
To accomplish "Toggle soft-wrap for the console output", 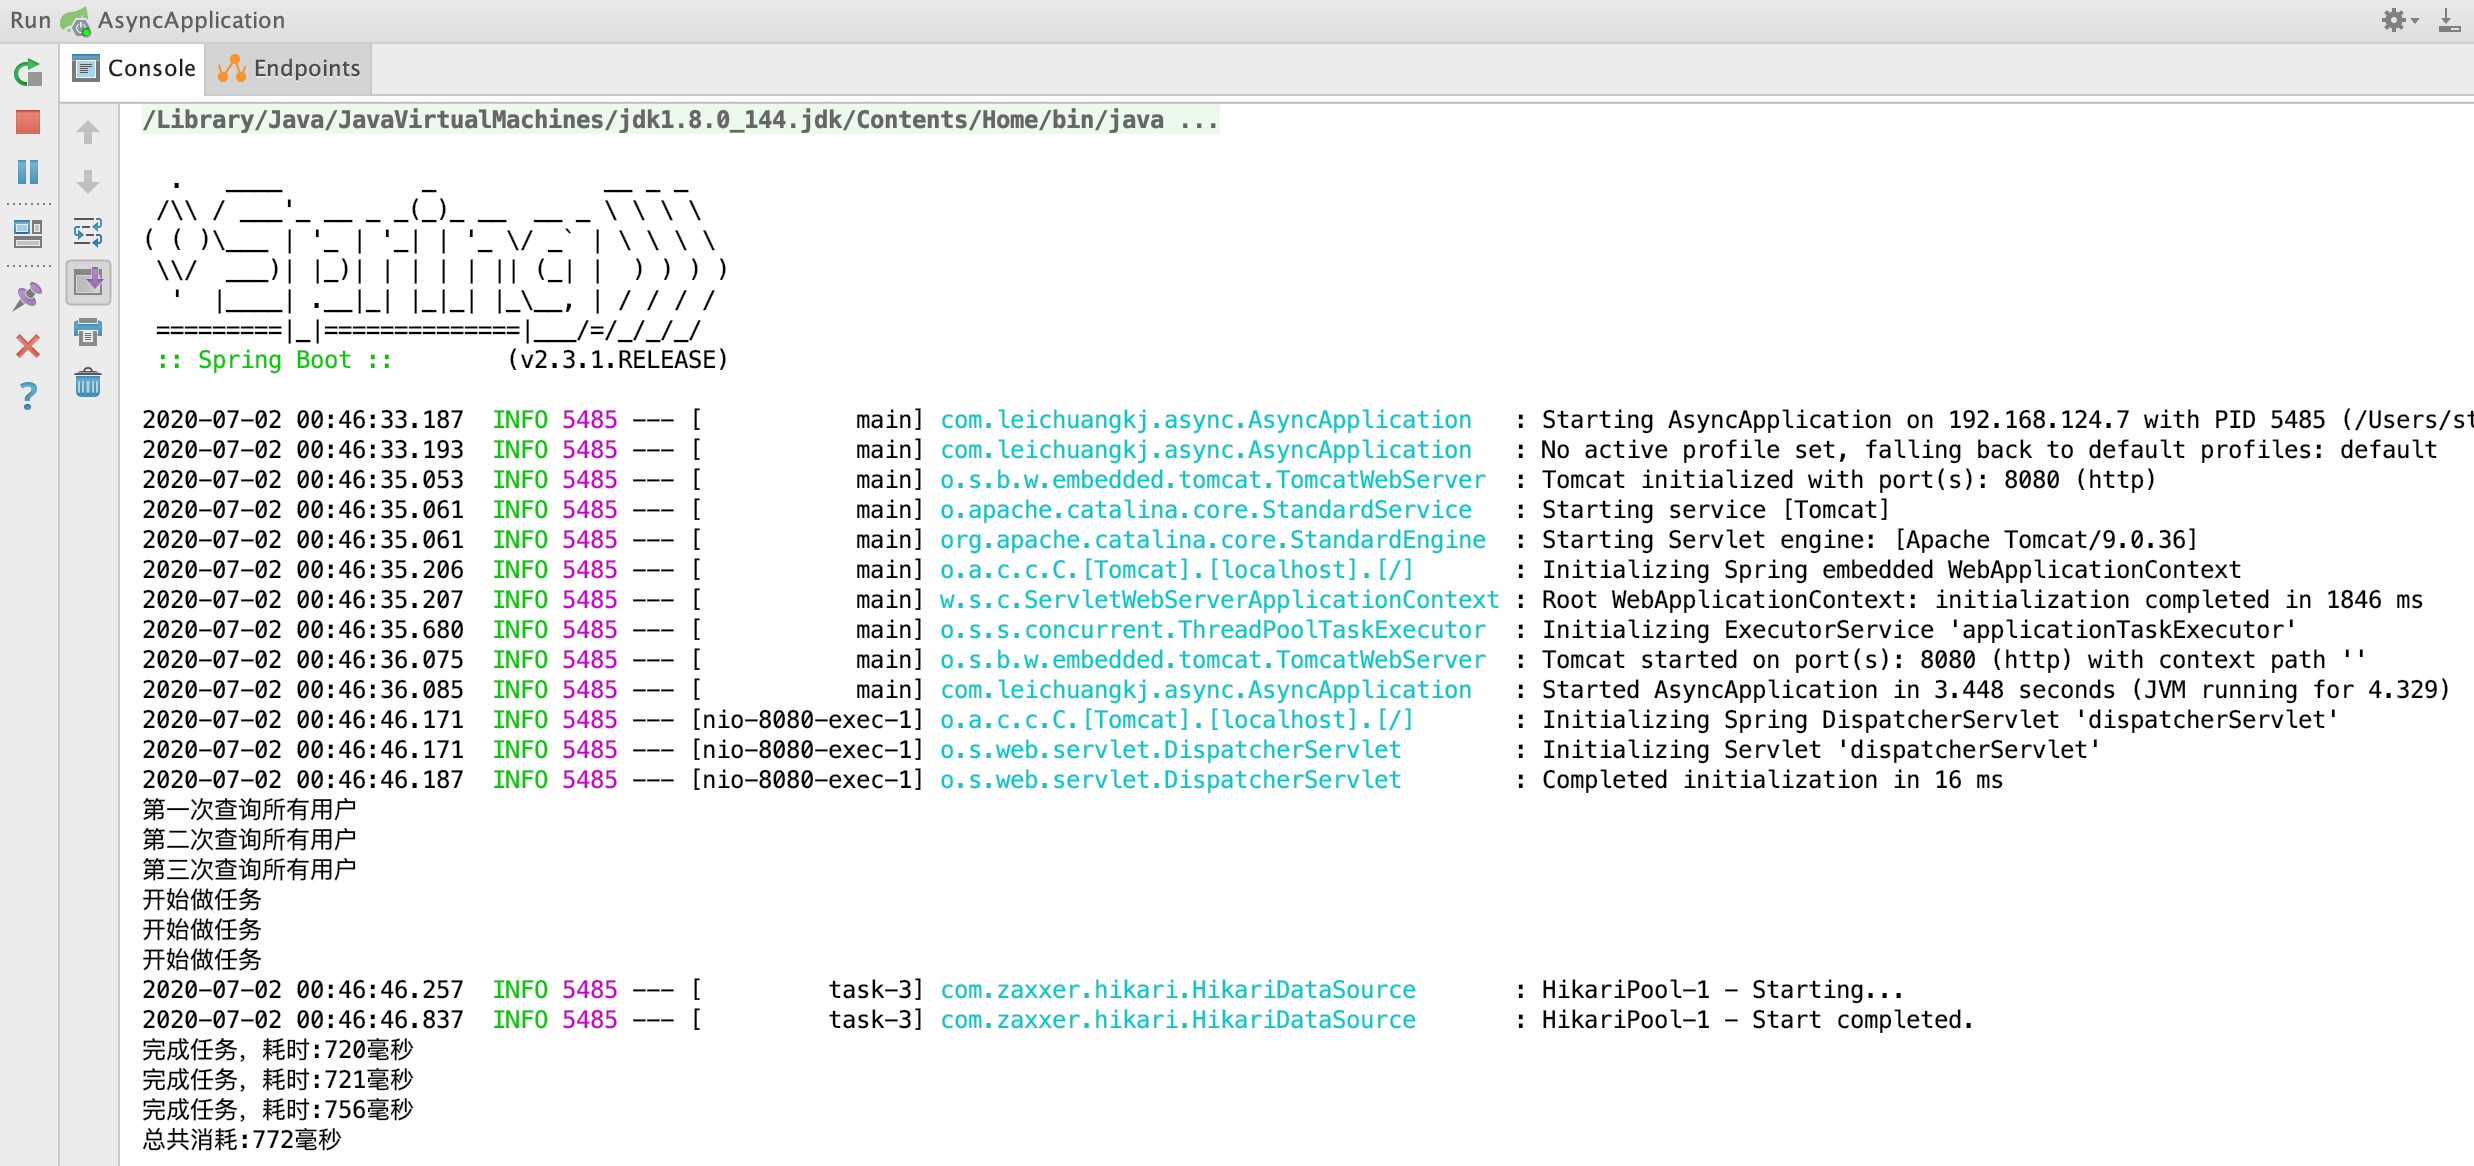I will (88, 232).
